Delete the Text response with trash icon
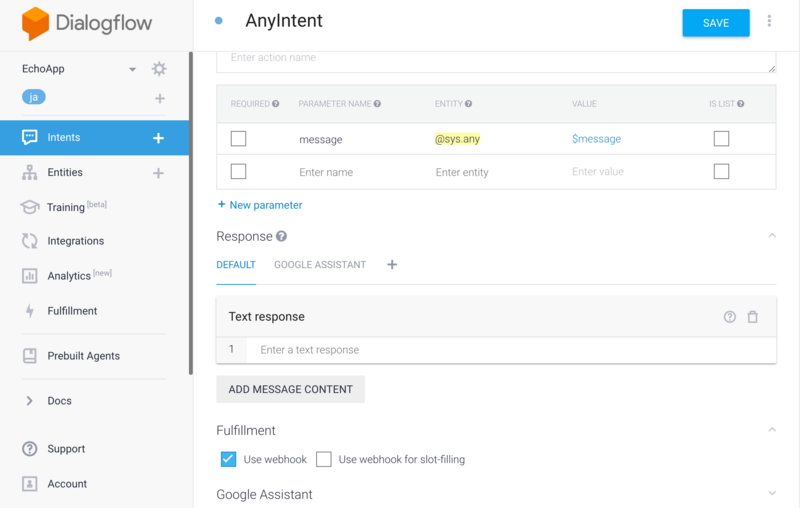The width and height of the screenshot is (800, 508). pos(753,317)
